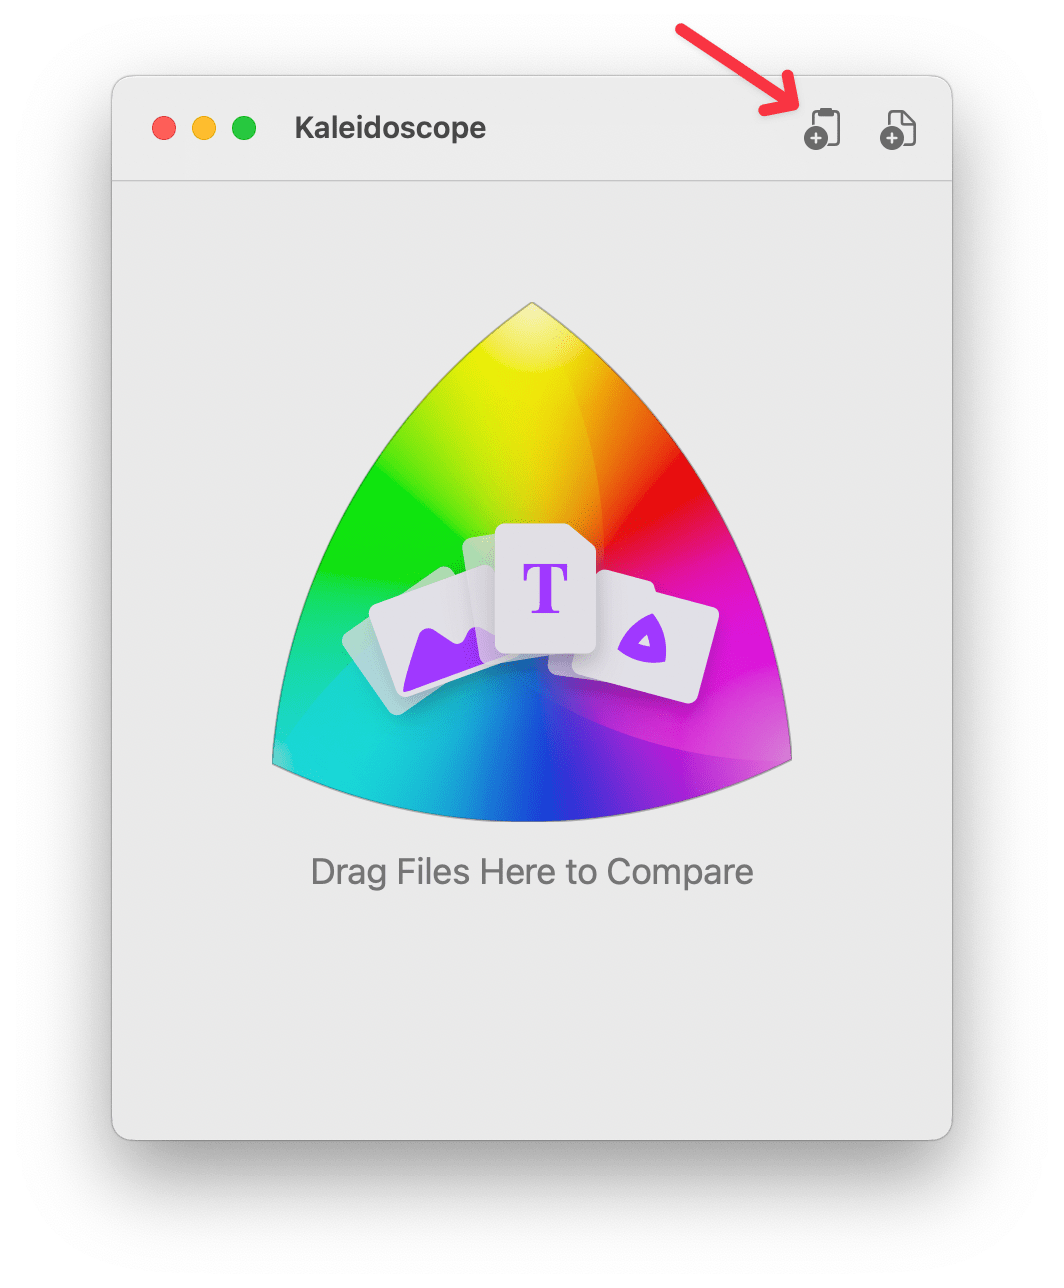Click the add file comparison icon

898,129
